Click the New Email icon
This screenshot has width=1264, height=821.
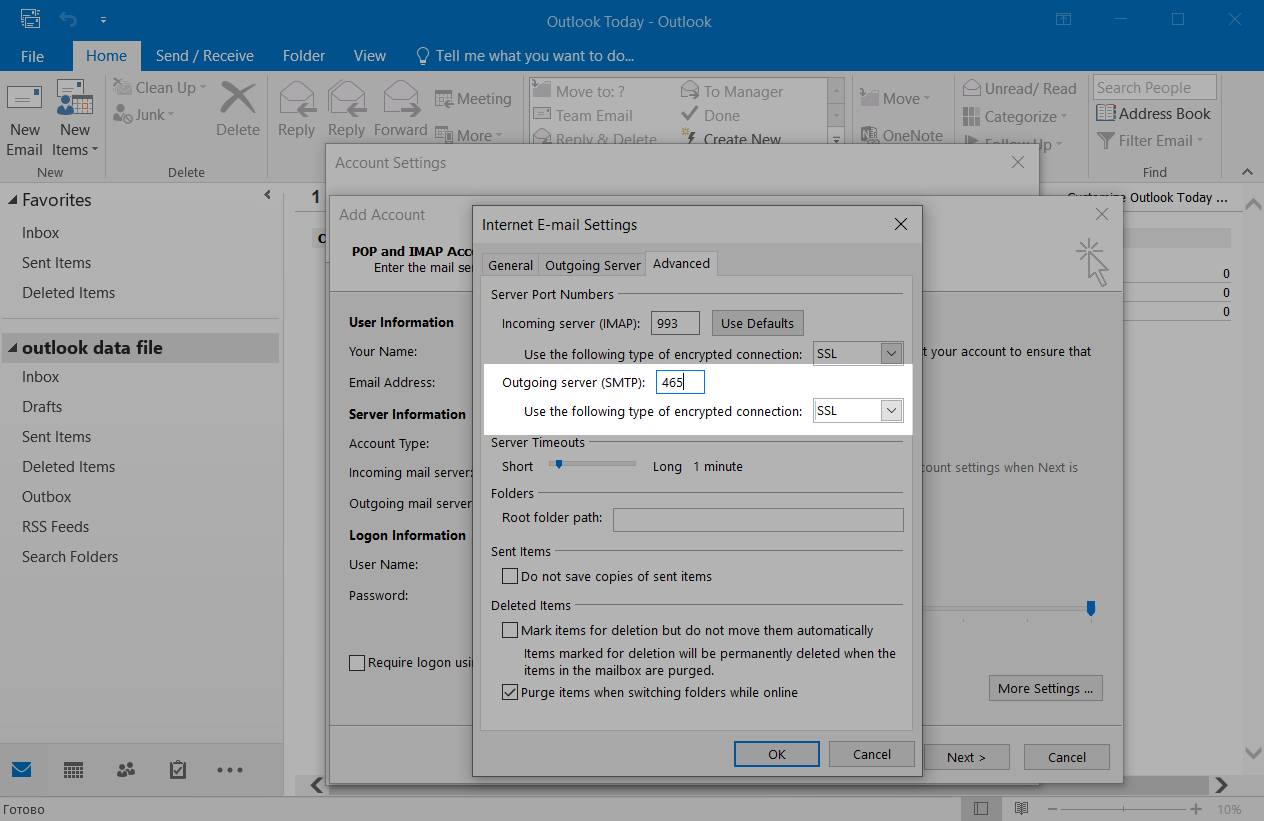point(24,100)
